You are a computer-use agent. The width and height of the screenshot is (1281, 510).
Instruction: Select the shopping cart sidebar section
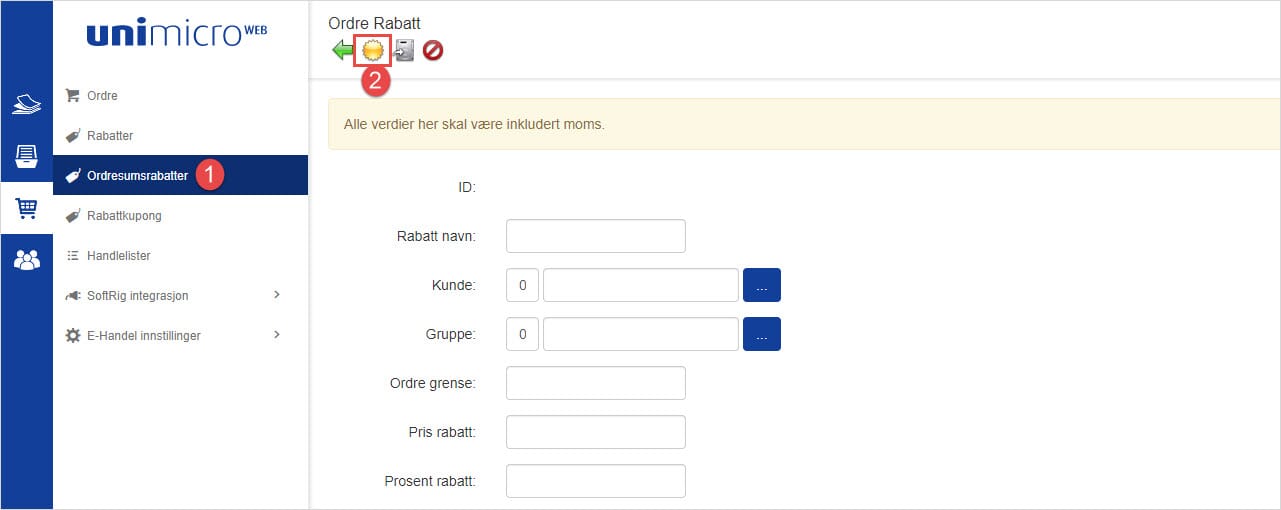pyautogui.click(x=26, y=208)
